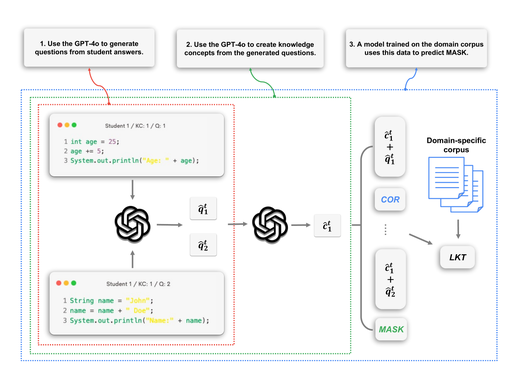Click the yellow dot in the Q: 1 code window
The height and width of the screenshot is (390, 520).
point(67,125)
